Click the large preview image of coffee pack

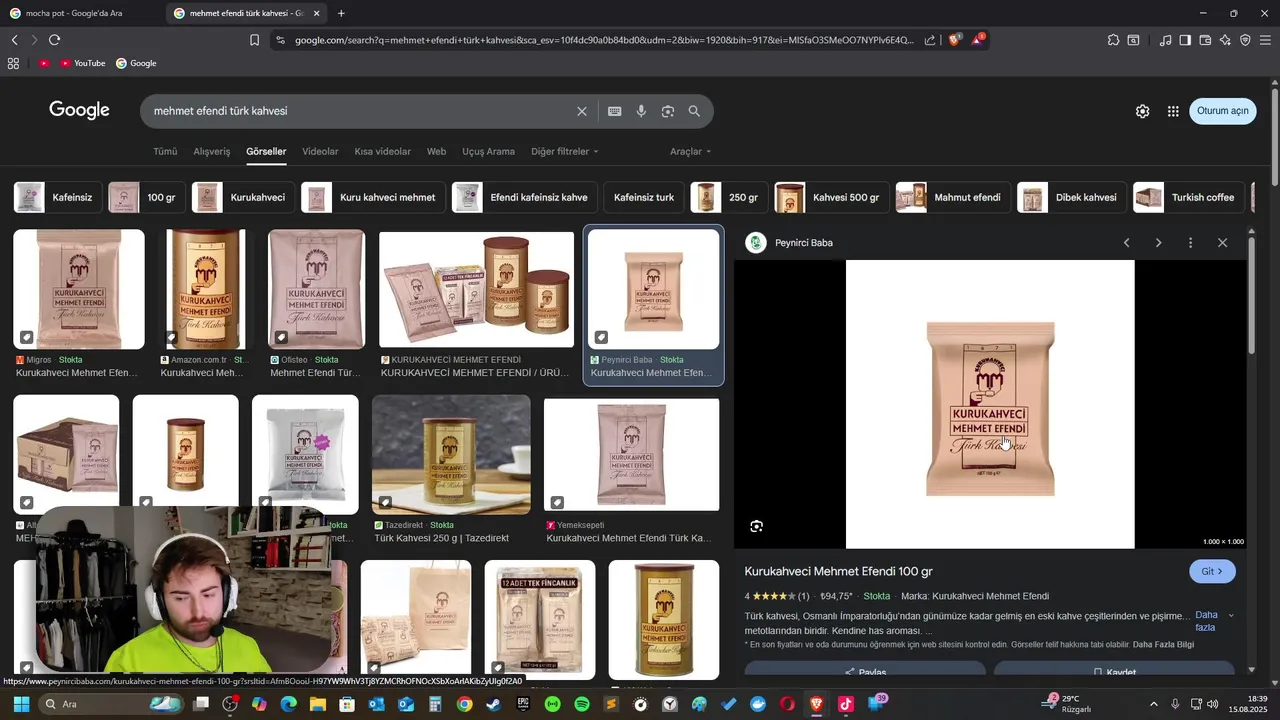tap(990, 404)
